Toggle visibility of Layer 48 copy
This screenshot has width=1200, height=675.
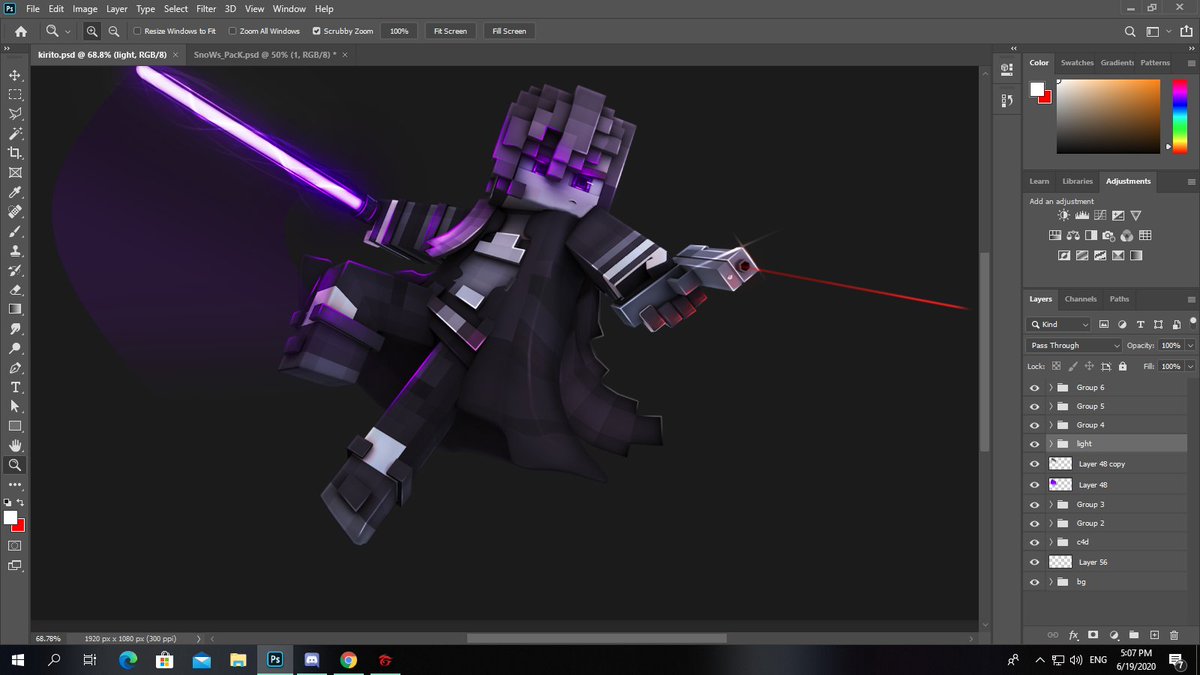coord(1034,464)
